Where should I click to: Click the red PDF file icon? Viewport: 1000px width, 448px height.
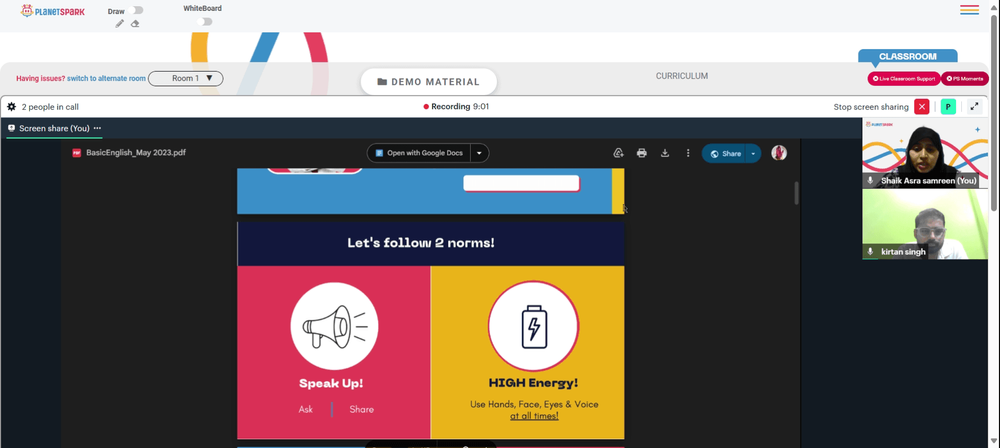point(77,153)
